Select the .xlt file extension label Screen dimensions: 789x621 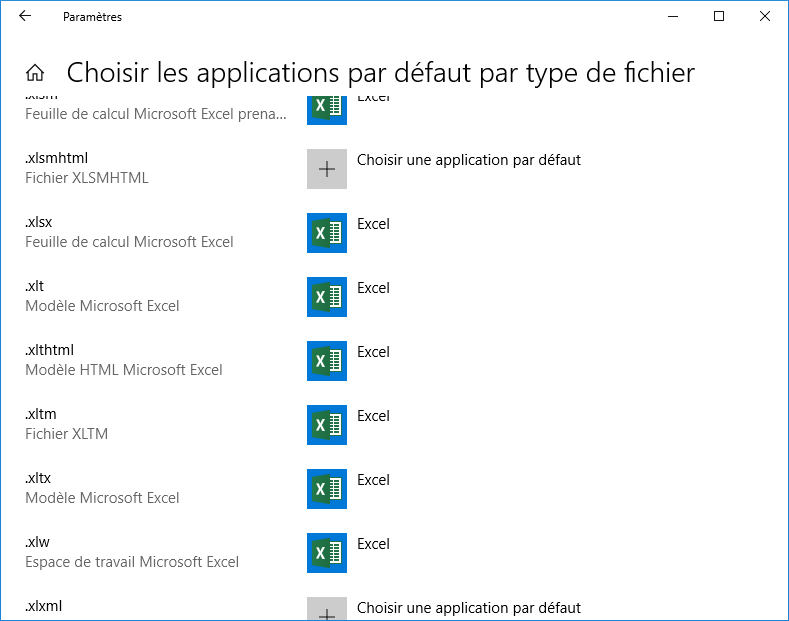click(x=35, y=286)
